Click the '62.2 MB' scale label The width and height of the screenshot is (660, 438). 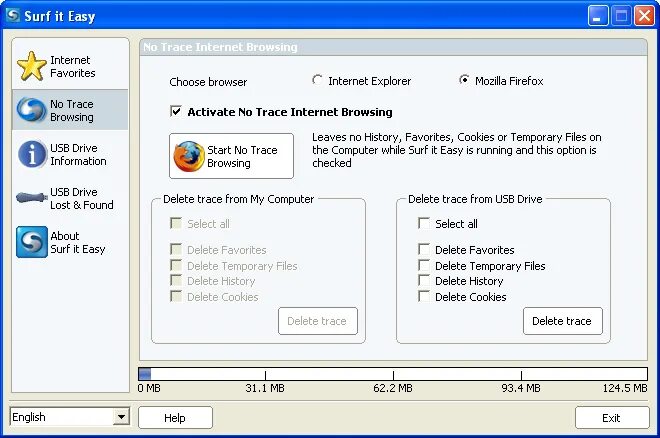point(393,388)
